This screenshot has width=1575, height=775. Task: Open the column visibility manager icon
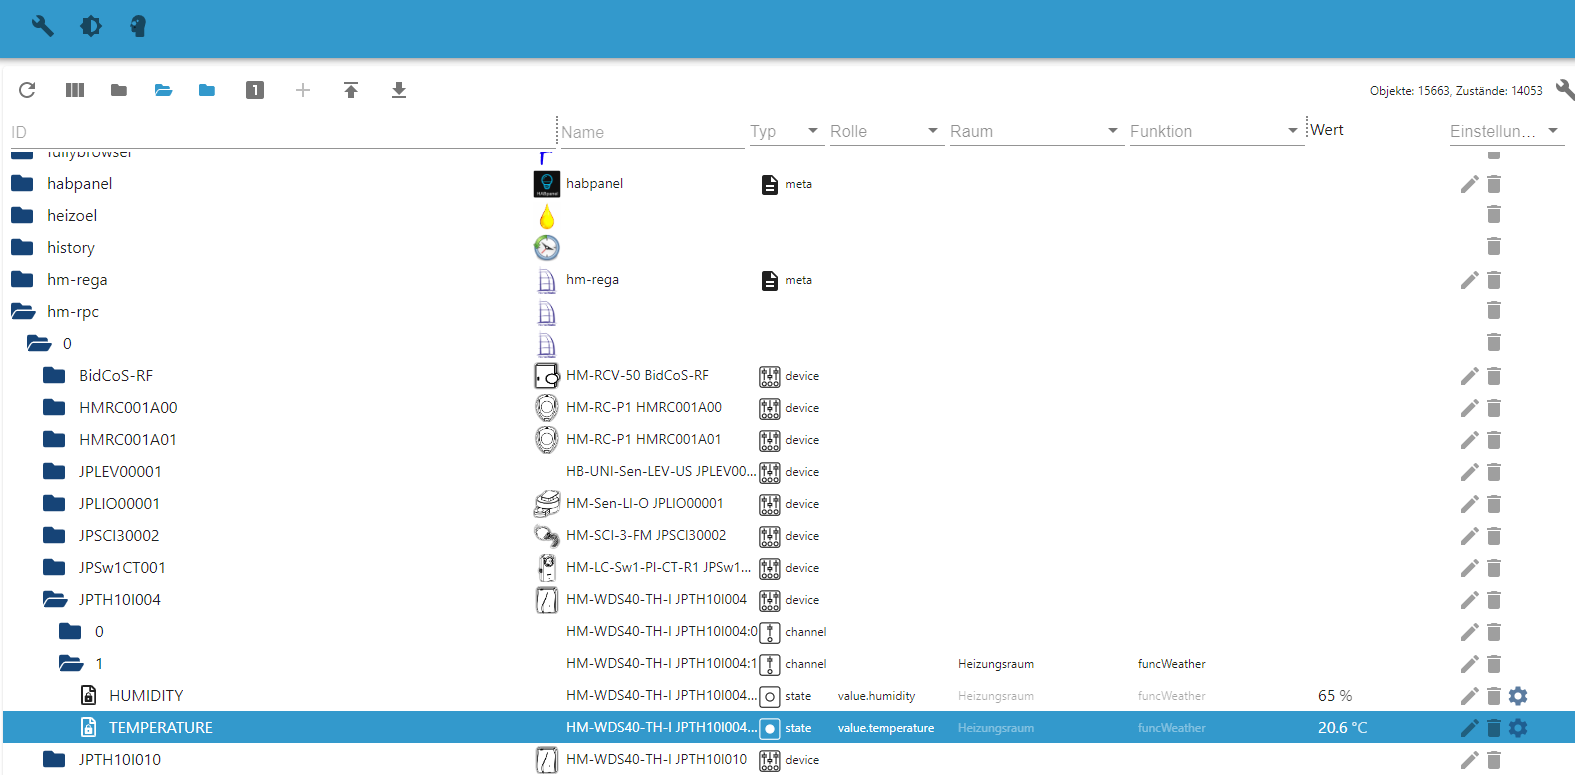pos(75,90)
